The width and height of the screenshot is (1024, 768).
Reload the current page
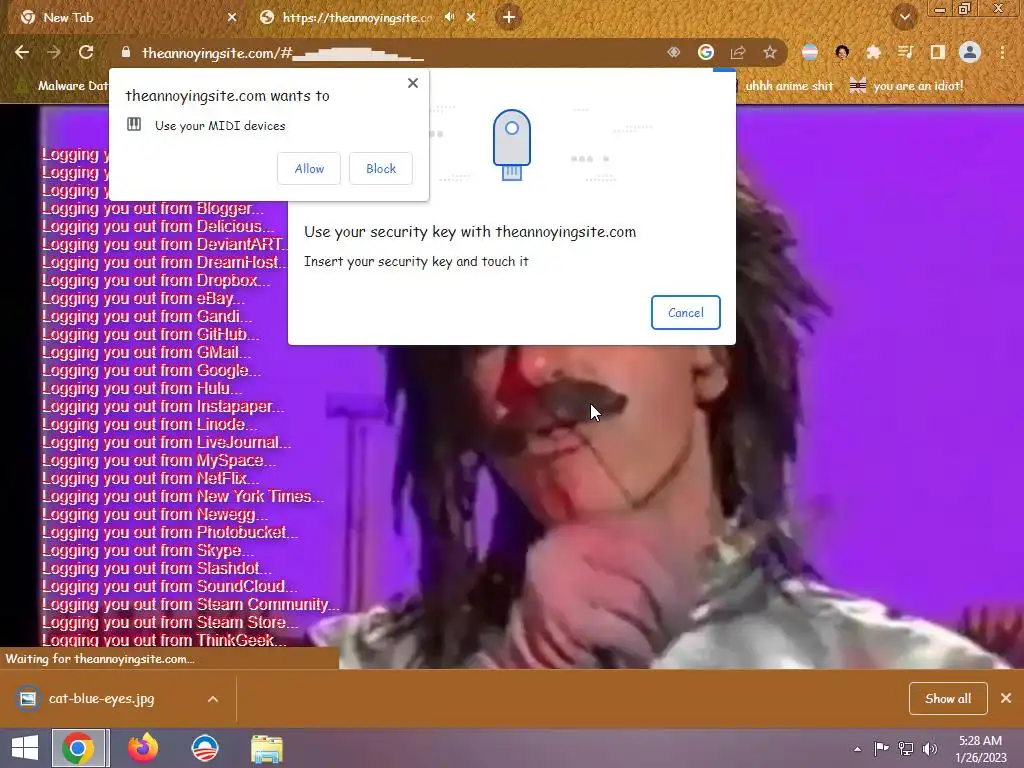86,52
